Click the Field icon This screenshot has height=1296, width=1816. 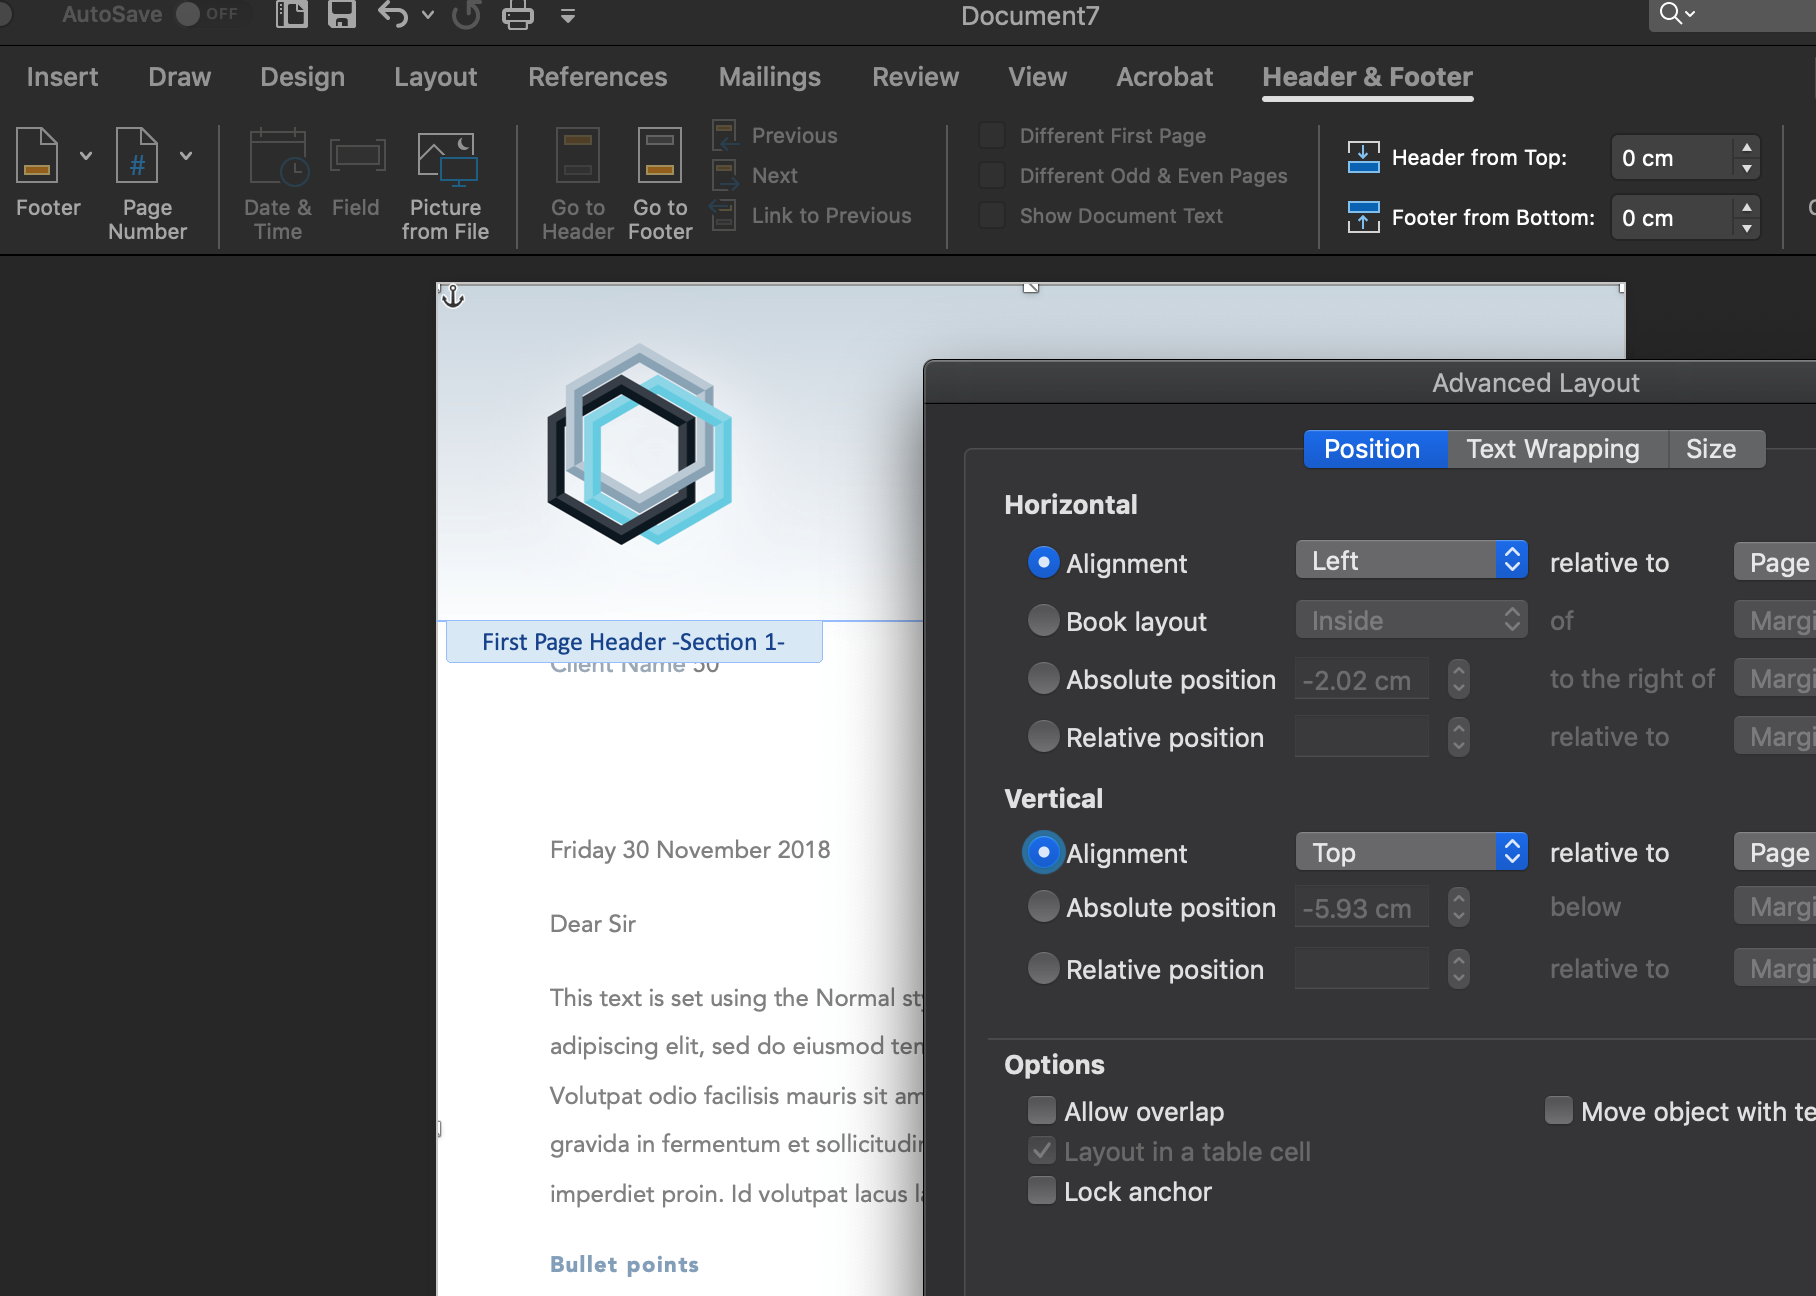[357, 157]
